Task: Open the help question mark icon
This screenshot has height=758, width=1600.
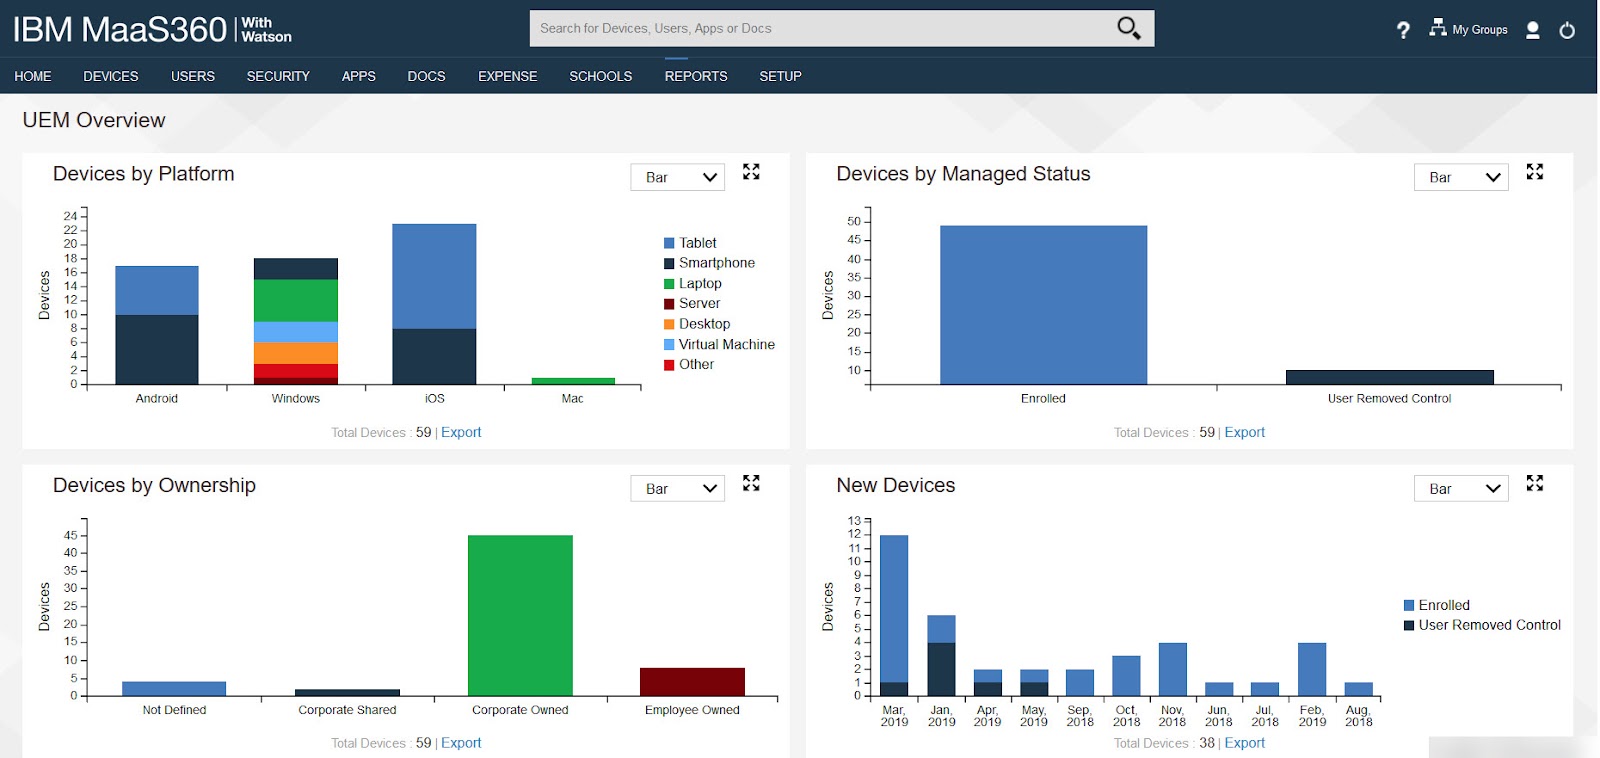Action: [x=1403, y=30]
